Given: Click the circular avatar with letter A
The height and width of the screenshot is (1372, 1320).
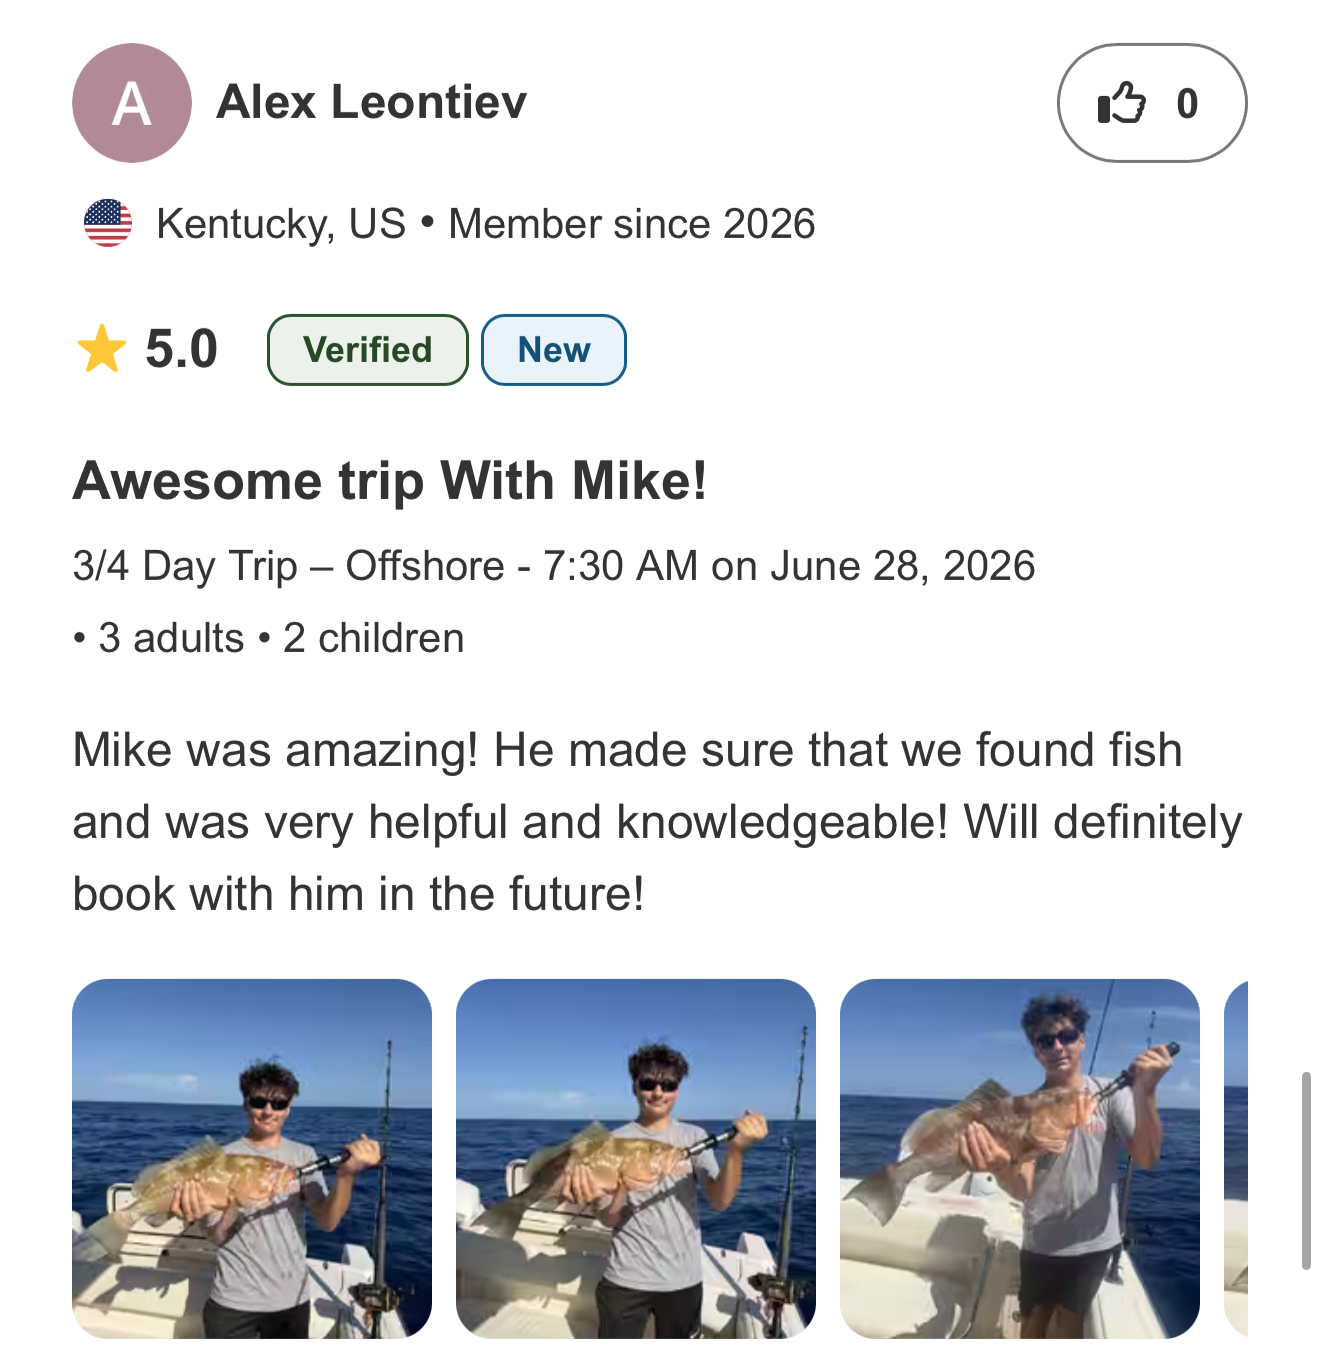Looking at the screenshot, I should (x=132, y=103).
